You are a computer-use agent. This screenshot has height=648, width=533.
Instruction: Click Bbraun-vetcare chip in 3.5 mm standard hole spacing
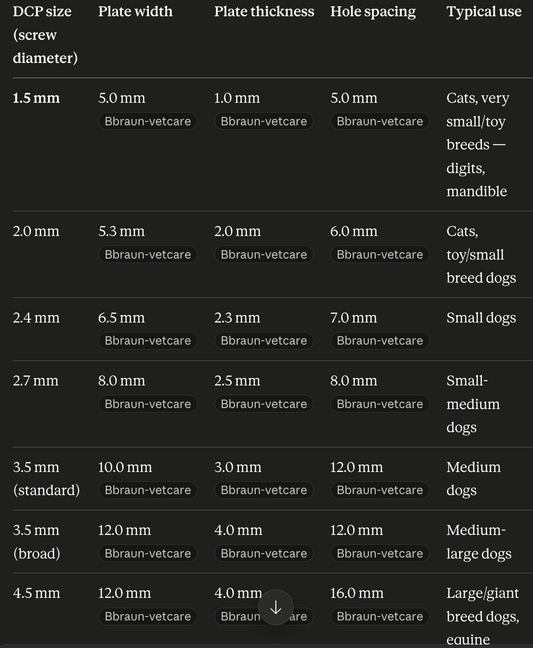click(380, 490)
